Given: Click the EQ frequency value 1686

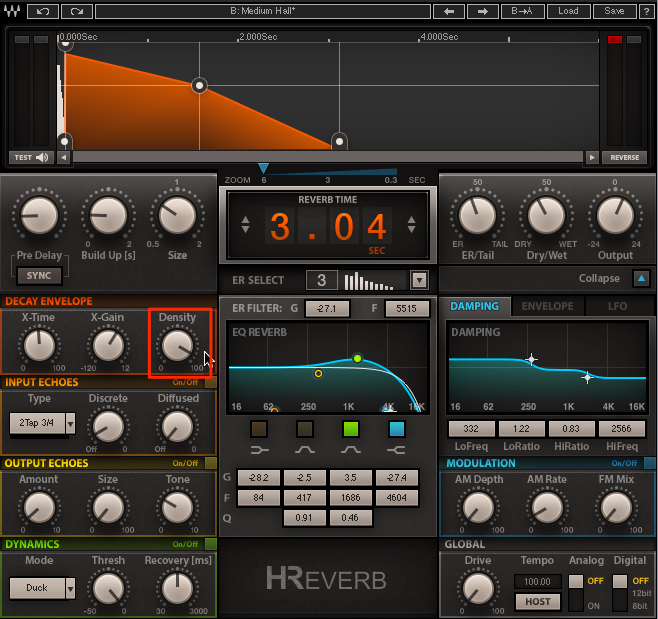Looking at the screenshot, I should [351, 498].
